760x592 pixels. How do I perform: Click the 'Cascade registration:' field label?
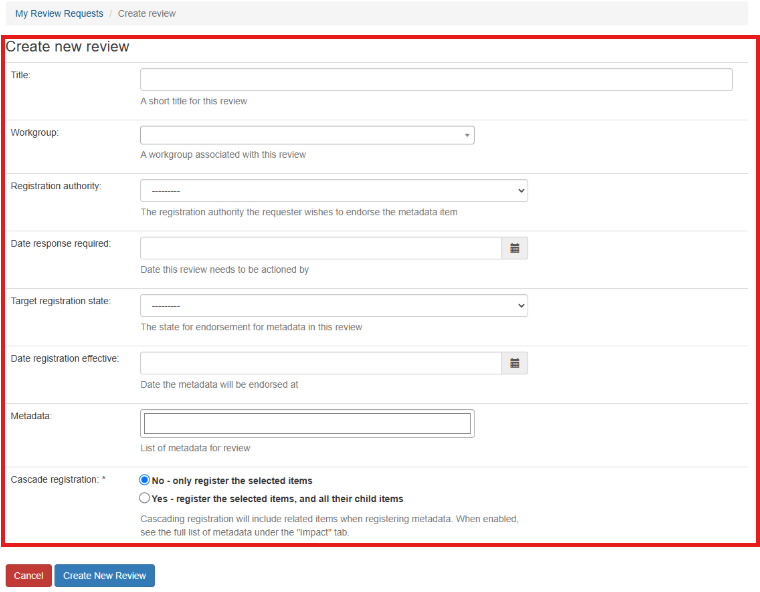[x=58, y=480]
